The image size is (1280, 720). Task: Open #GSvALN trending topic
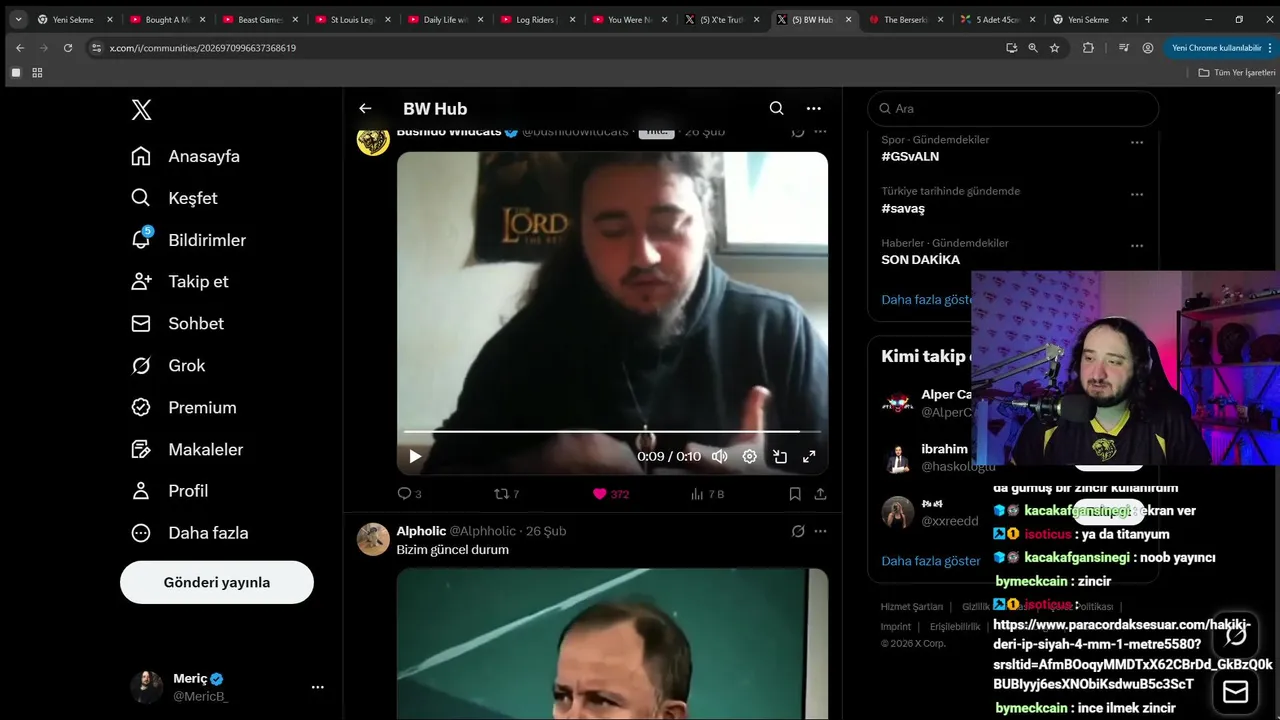point(910,156)
